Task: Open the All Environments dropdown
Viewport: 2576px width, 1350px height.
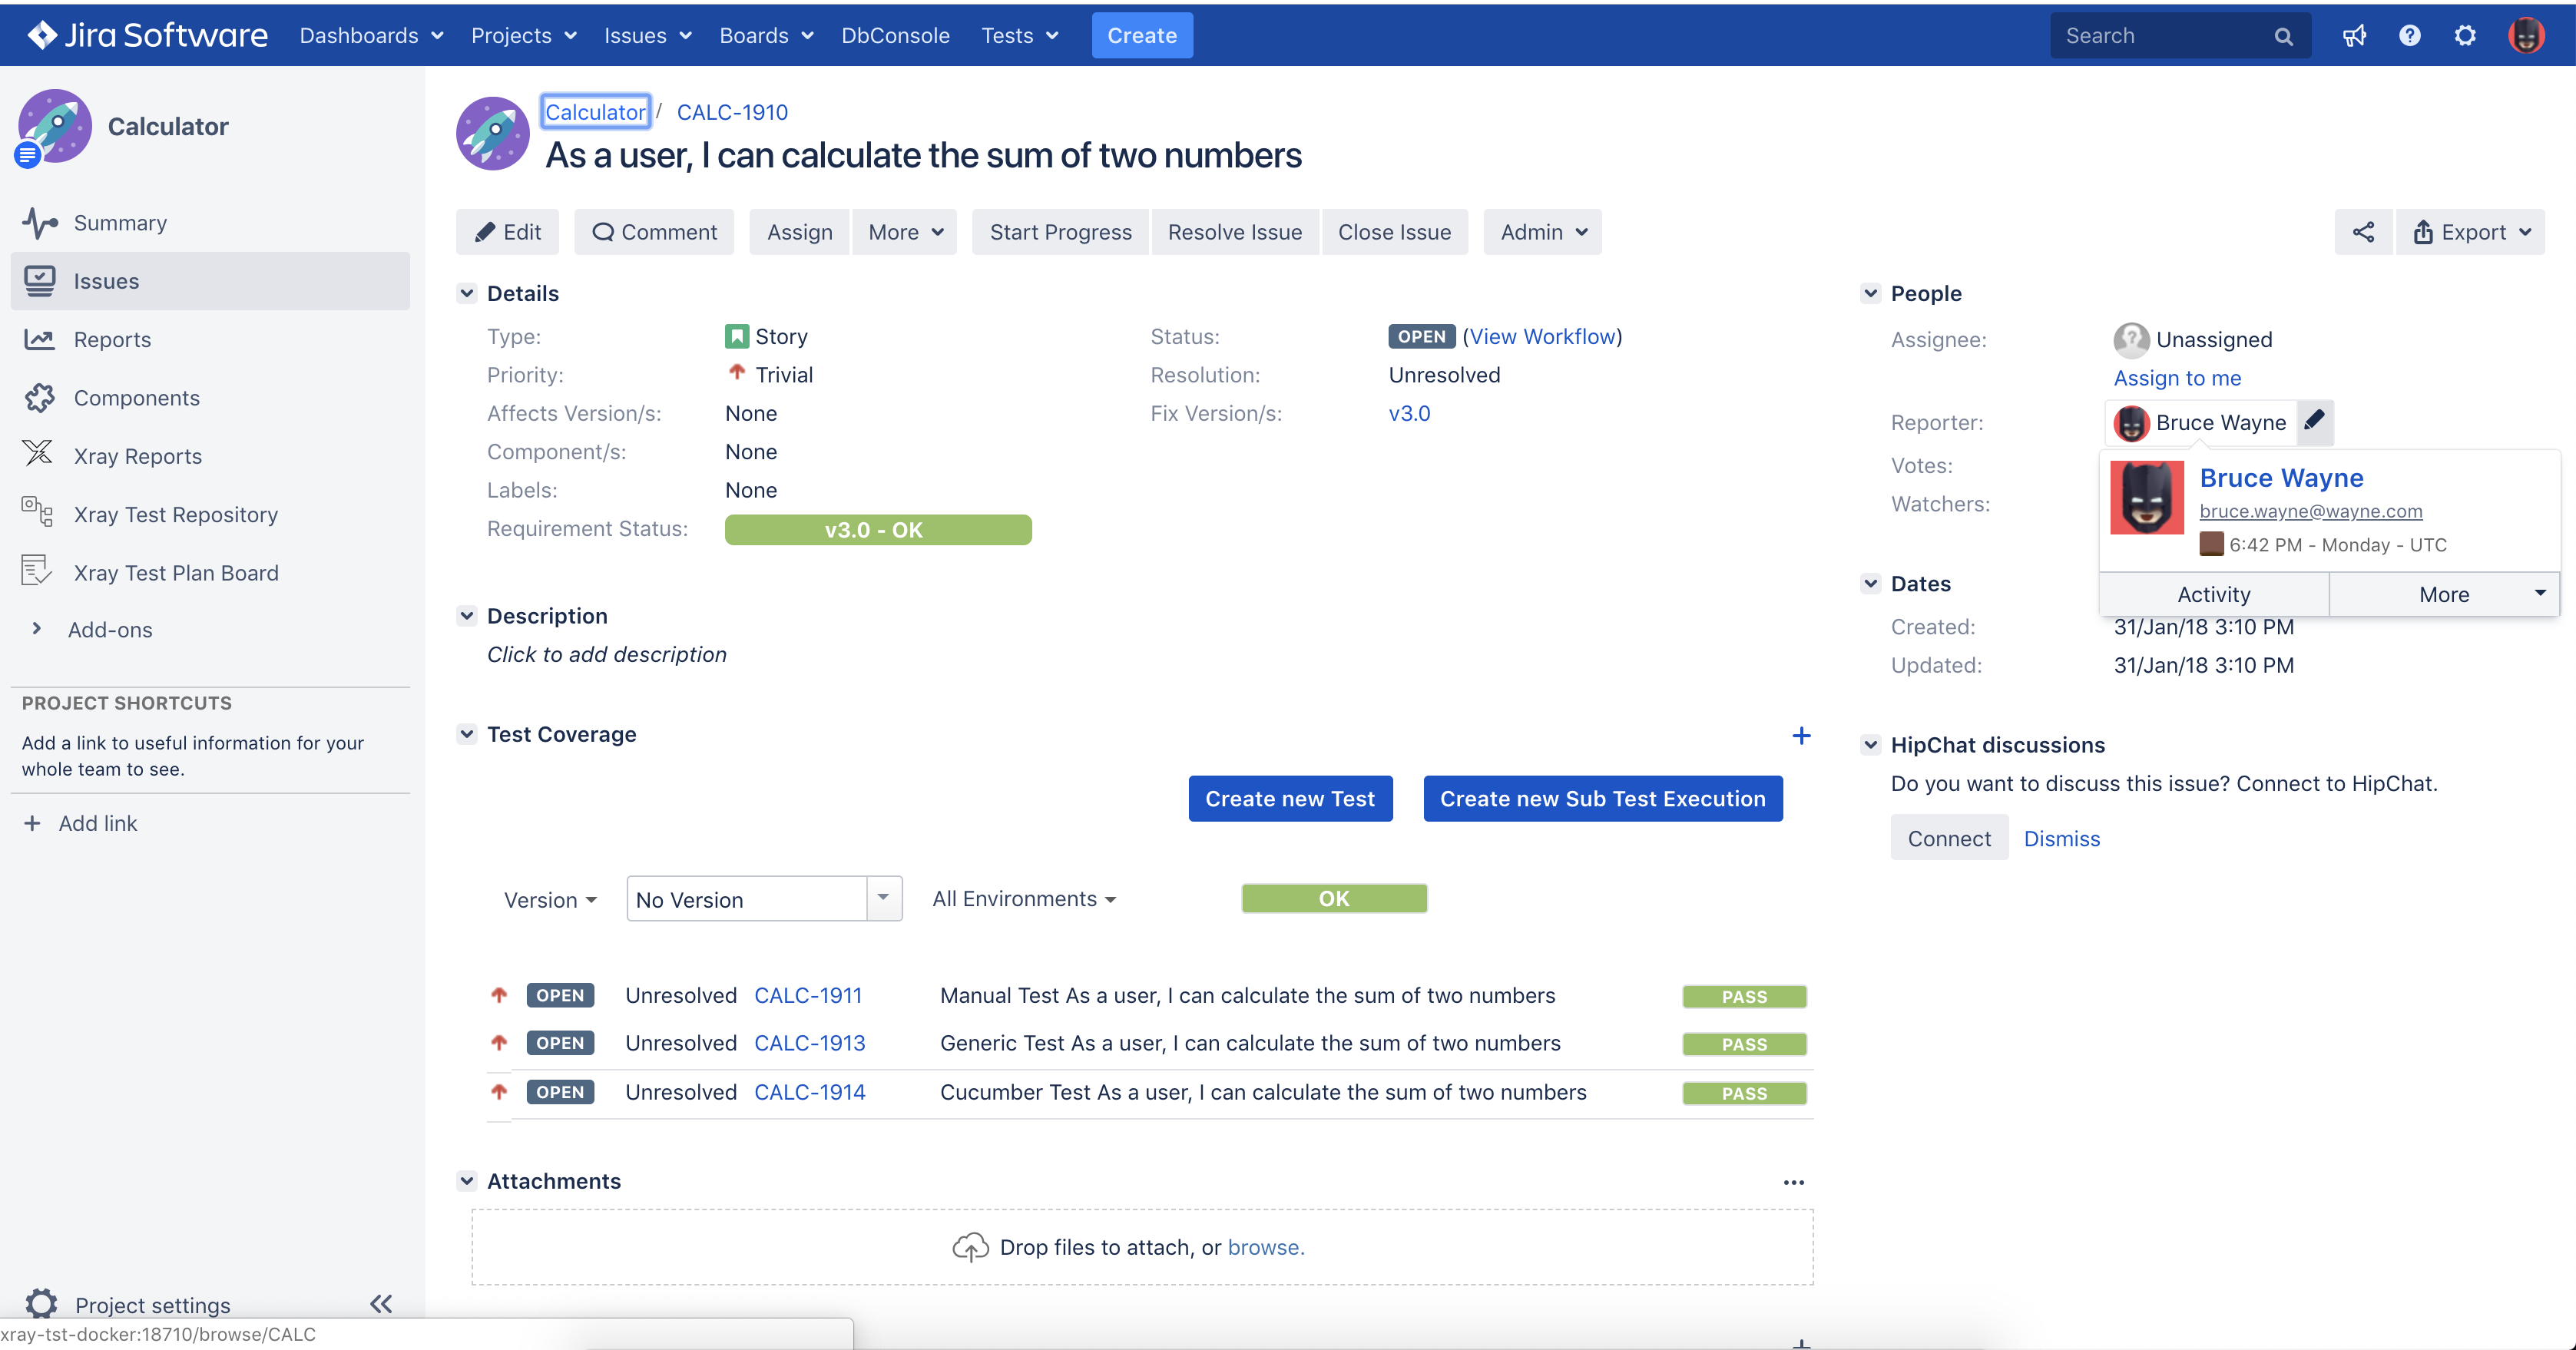Action: tap(1024, 899)
